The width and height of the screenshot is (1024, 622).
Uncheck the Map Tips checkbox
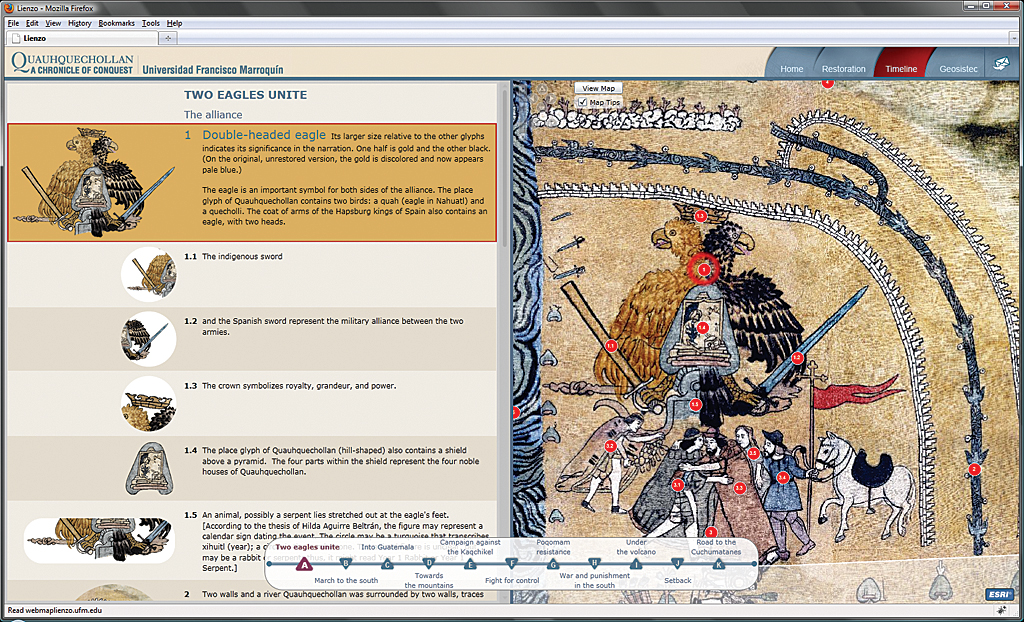[583, 102]
